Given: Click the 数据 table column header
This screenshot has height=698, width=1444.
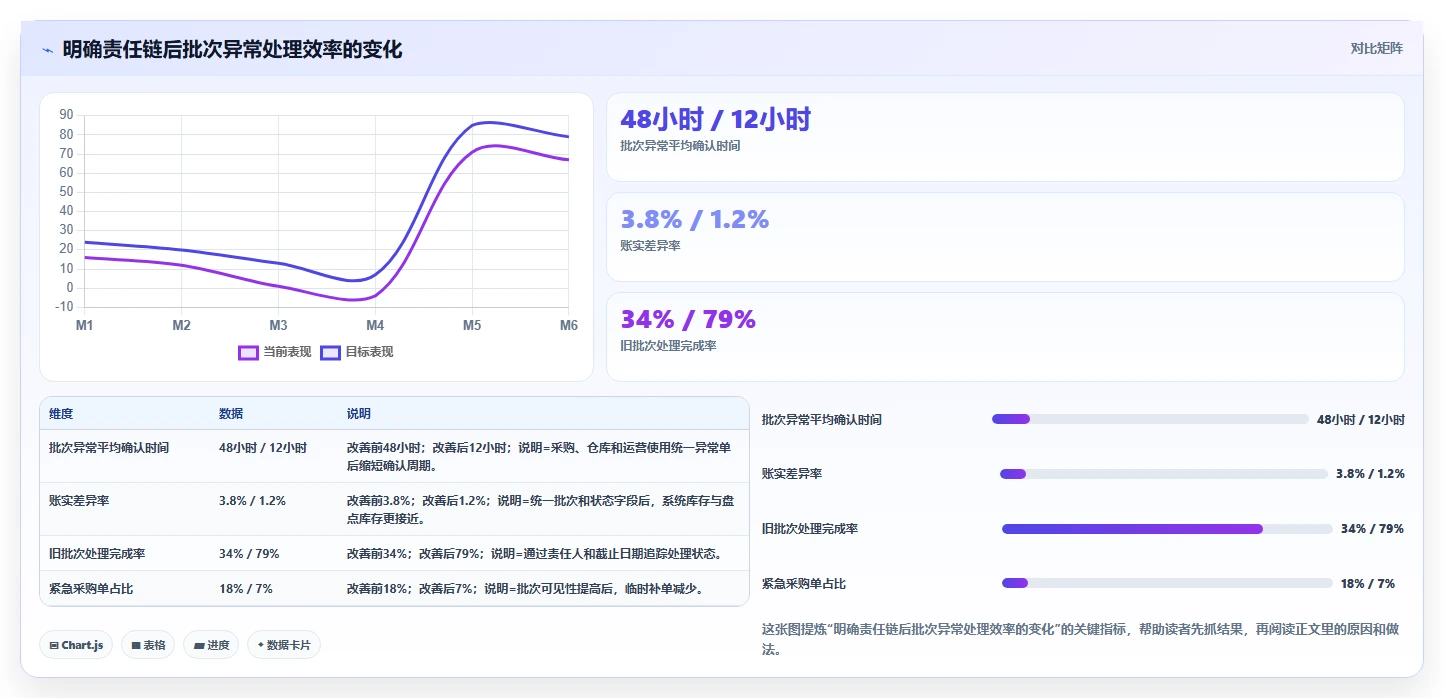Looking at the screenshot, I should [231, 414].
